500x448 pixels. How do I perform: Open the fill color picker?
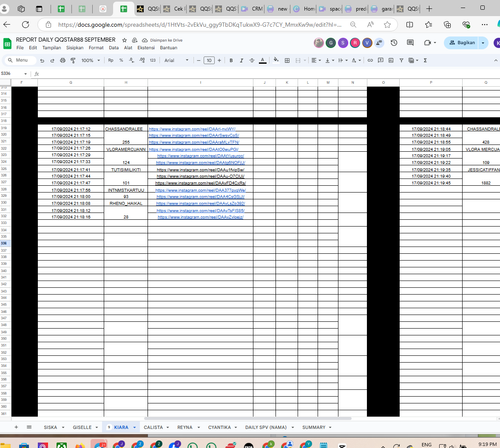276,60
